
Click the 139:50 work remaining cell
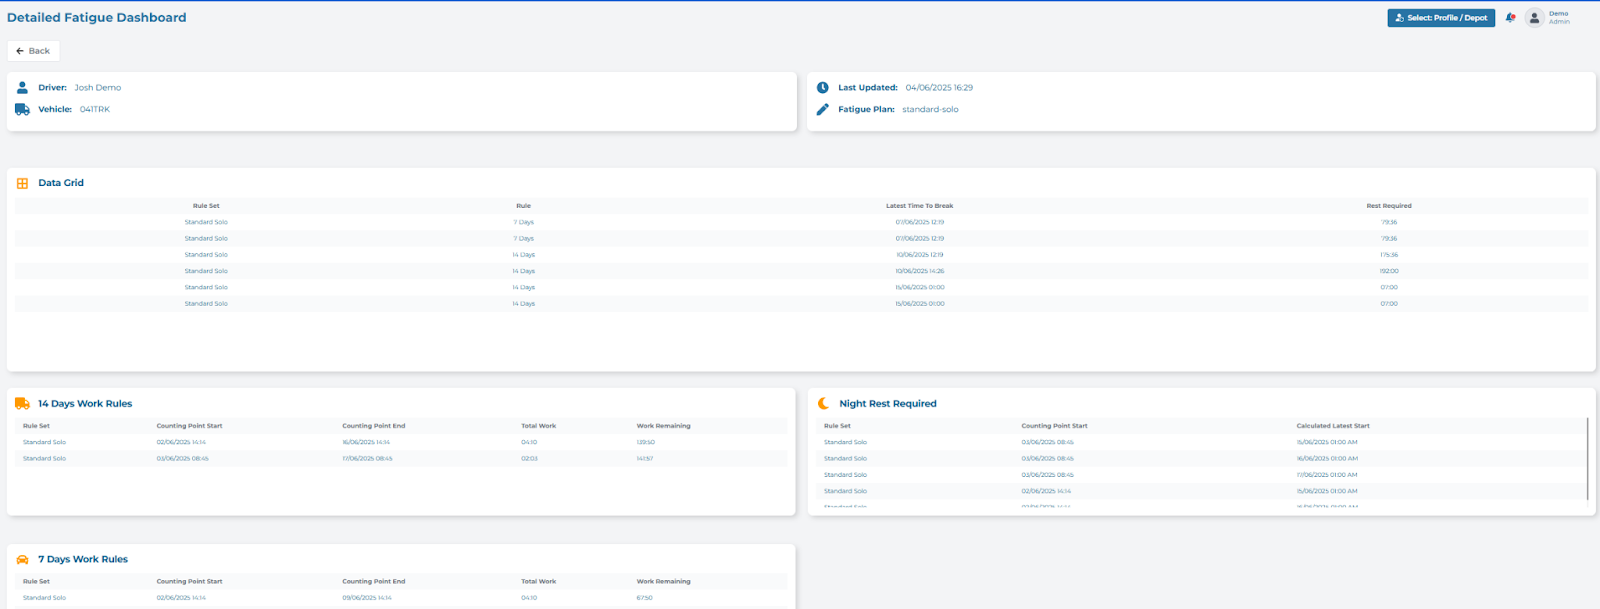[x=646, y=442]
